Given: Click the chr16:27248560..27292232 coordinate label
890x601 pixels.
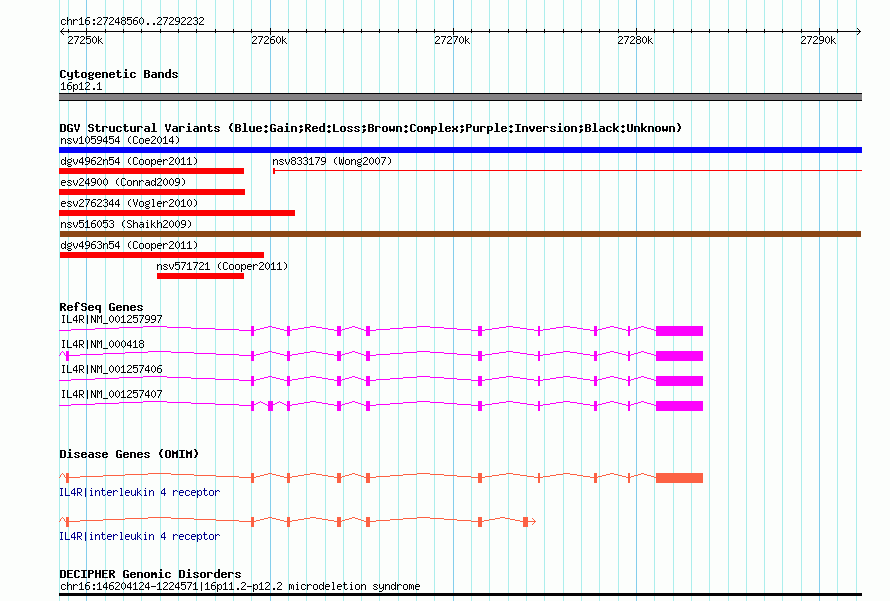Looking at the screenshot, I should point(132,22).
